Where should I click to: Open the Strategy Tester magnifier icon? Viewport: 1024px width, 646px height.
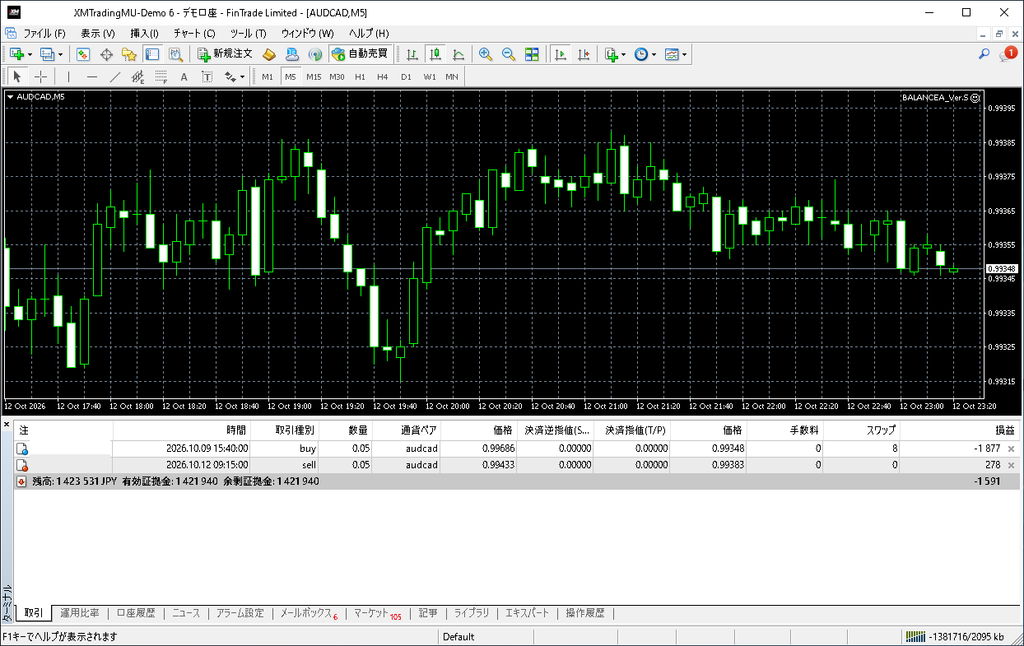pyautogui.click(x=176, y=55)
